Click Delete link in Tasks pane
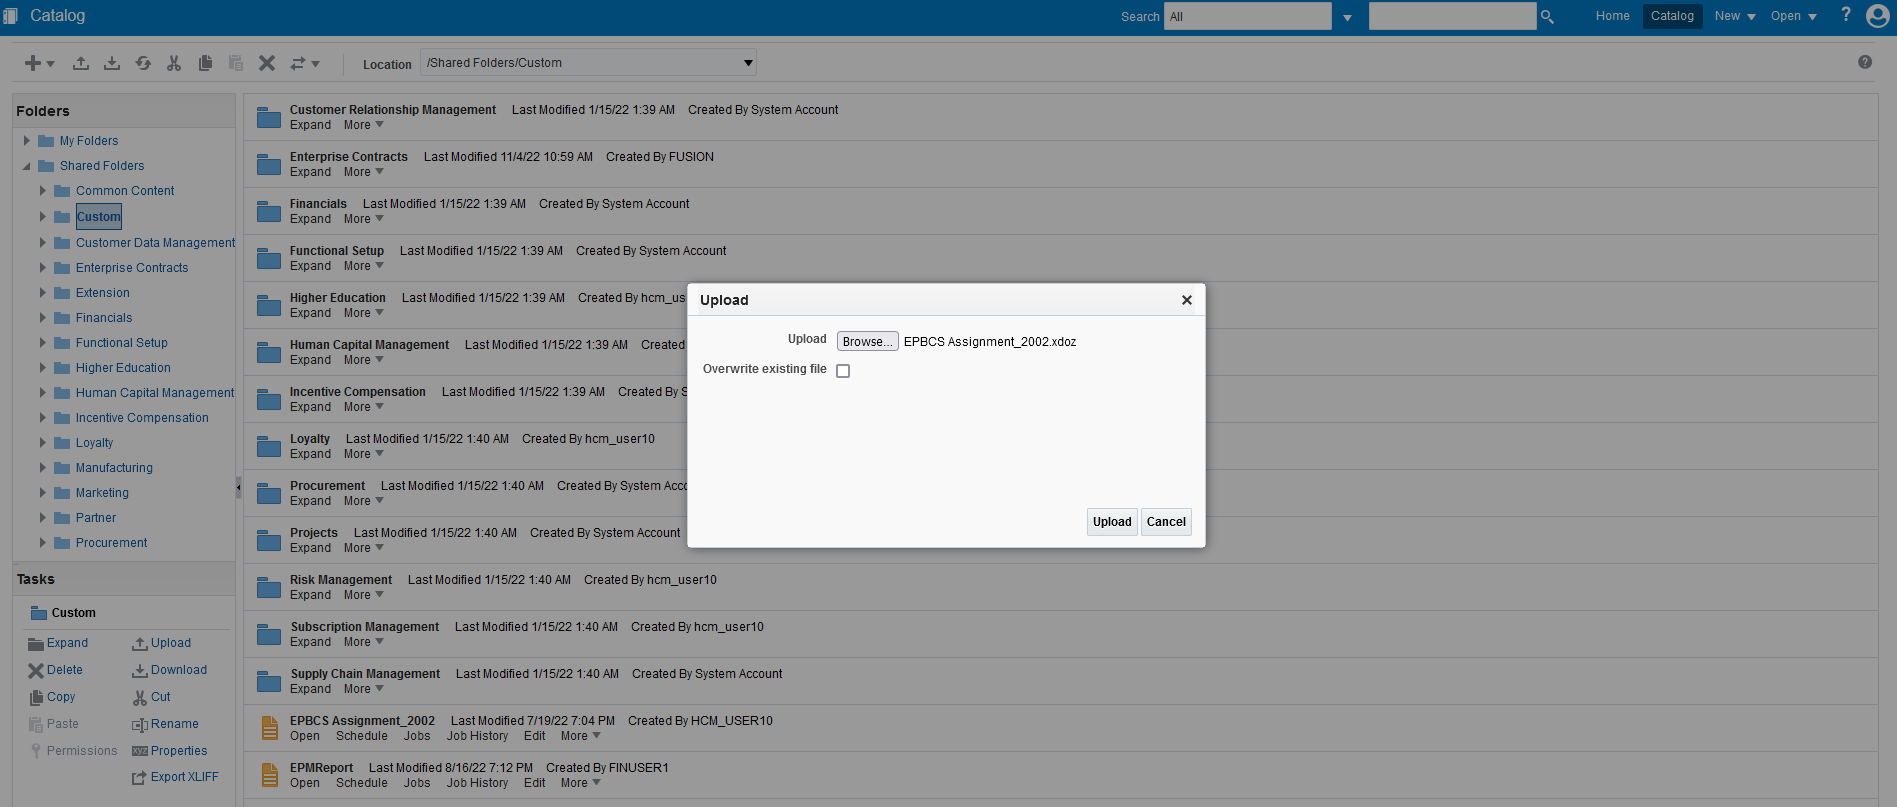Viewport: 1897px width, 807px height. [x=65, y=670]
